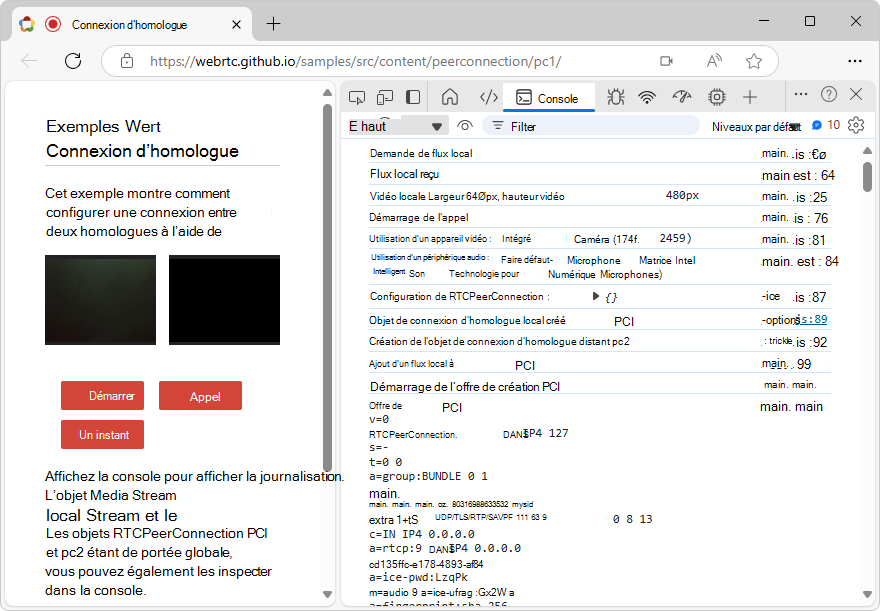Click the local video preview thumbnail
This screenshot has height=611, width=880.
[100, 300]
